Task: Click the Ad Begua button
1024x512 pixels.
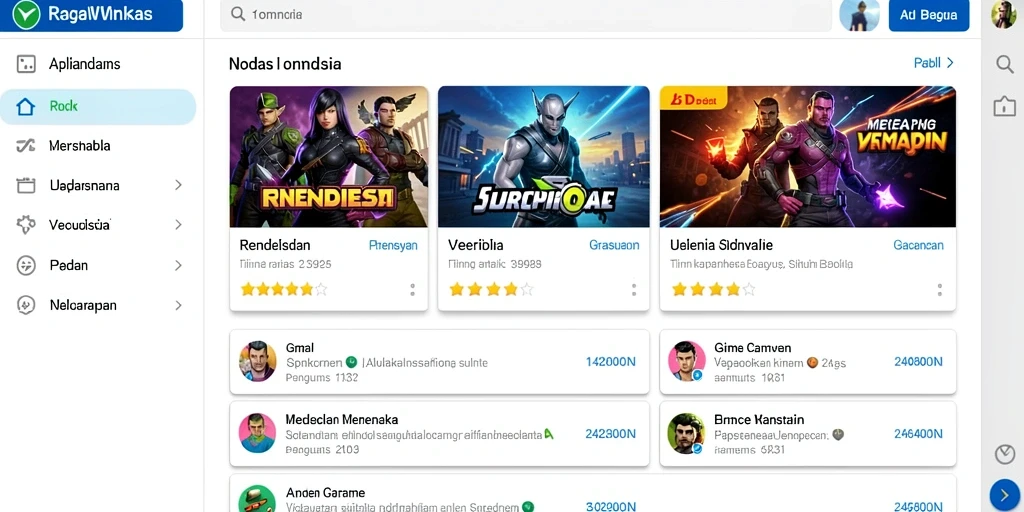Action: click(929, 15)
